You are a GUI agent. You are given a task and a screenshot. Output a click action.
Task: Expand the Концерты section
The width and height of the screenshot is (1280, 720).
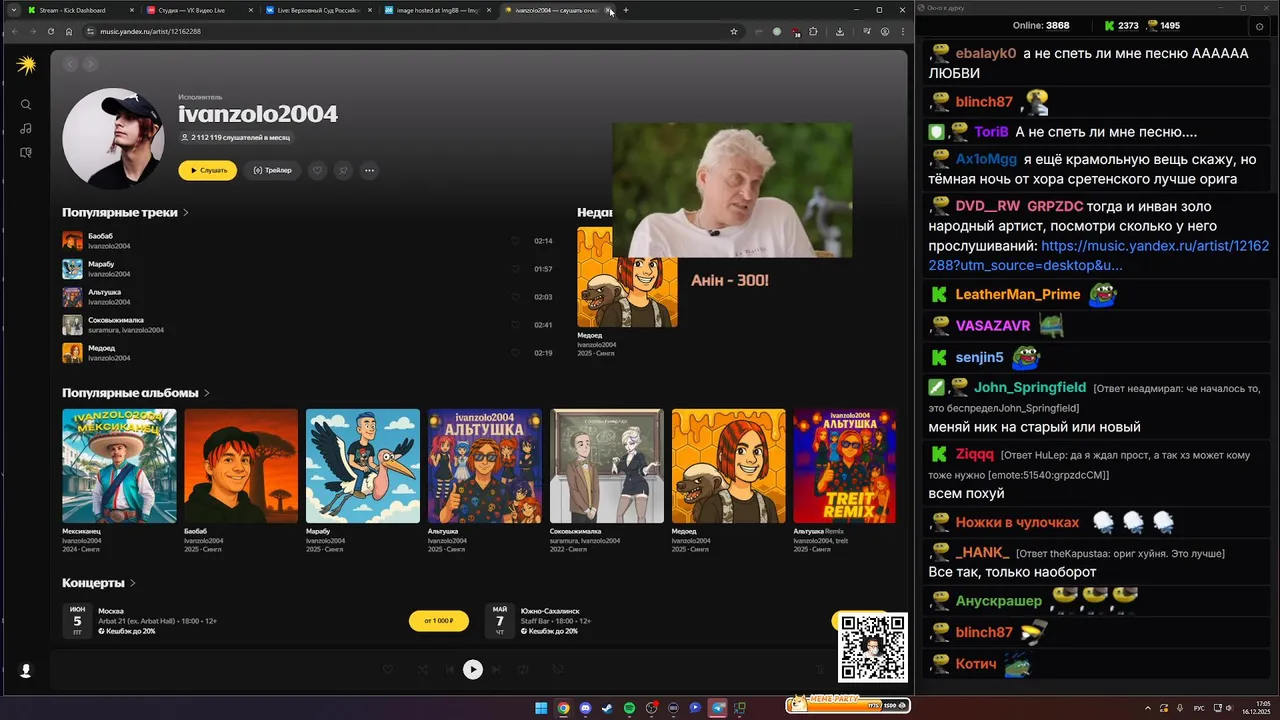(99, 583)
